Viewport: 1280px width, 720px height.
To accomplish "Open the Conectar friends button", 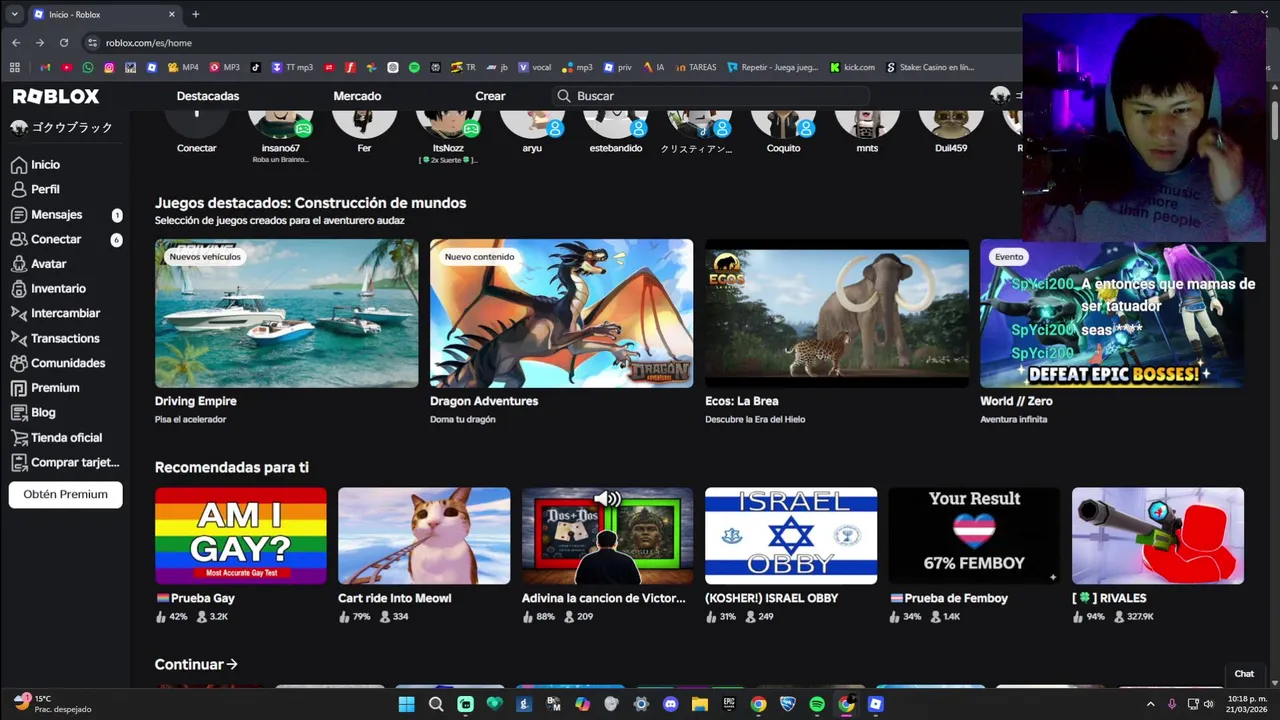I will coord(197,132).
